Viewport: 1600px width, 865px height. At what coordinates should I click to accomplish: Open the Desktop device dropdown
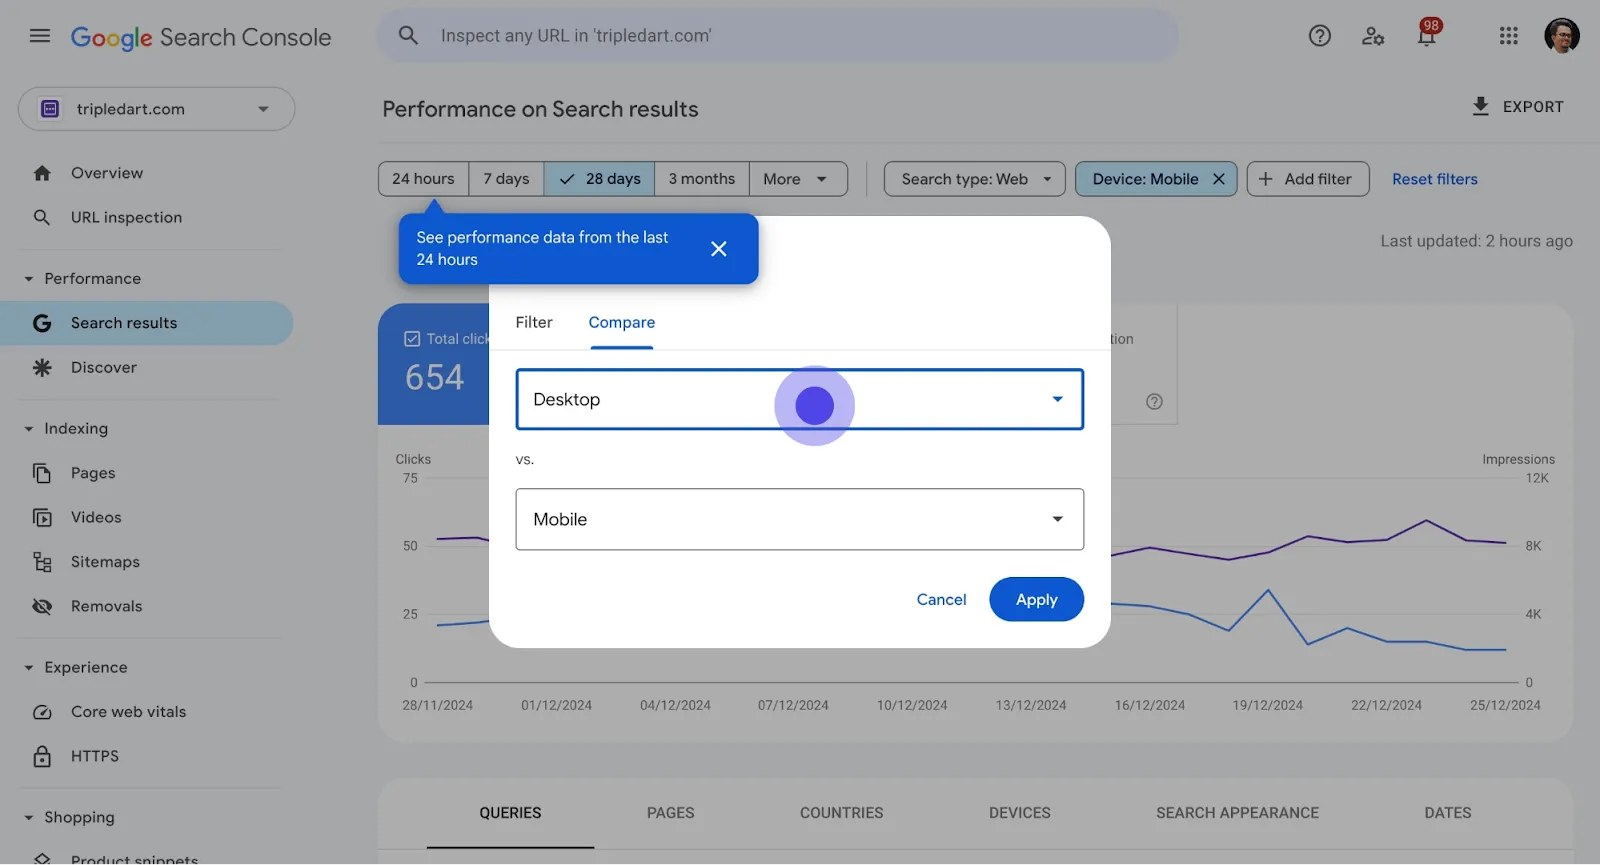(800, 399)
